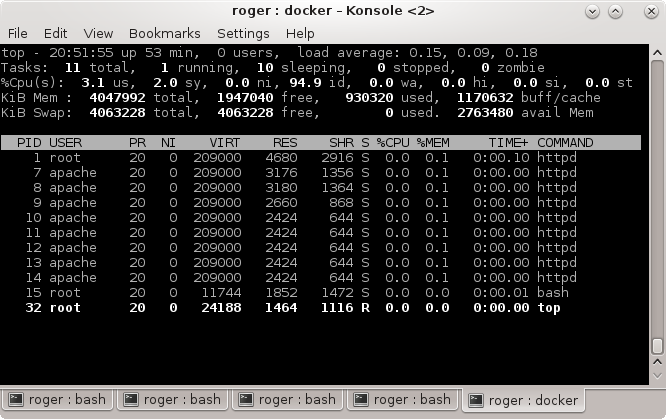
Task: Click the RES column header
Action: click(x=285, y=143)
